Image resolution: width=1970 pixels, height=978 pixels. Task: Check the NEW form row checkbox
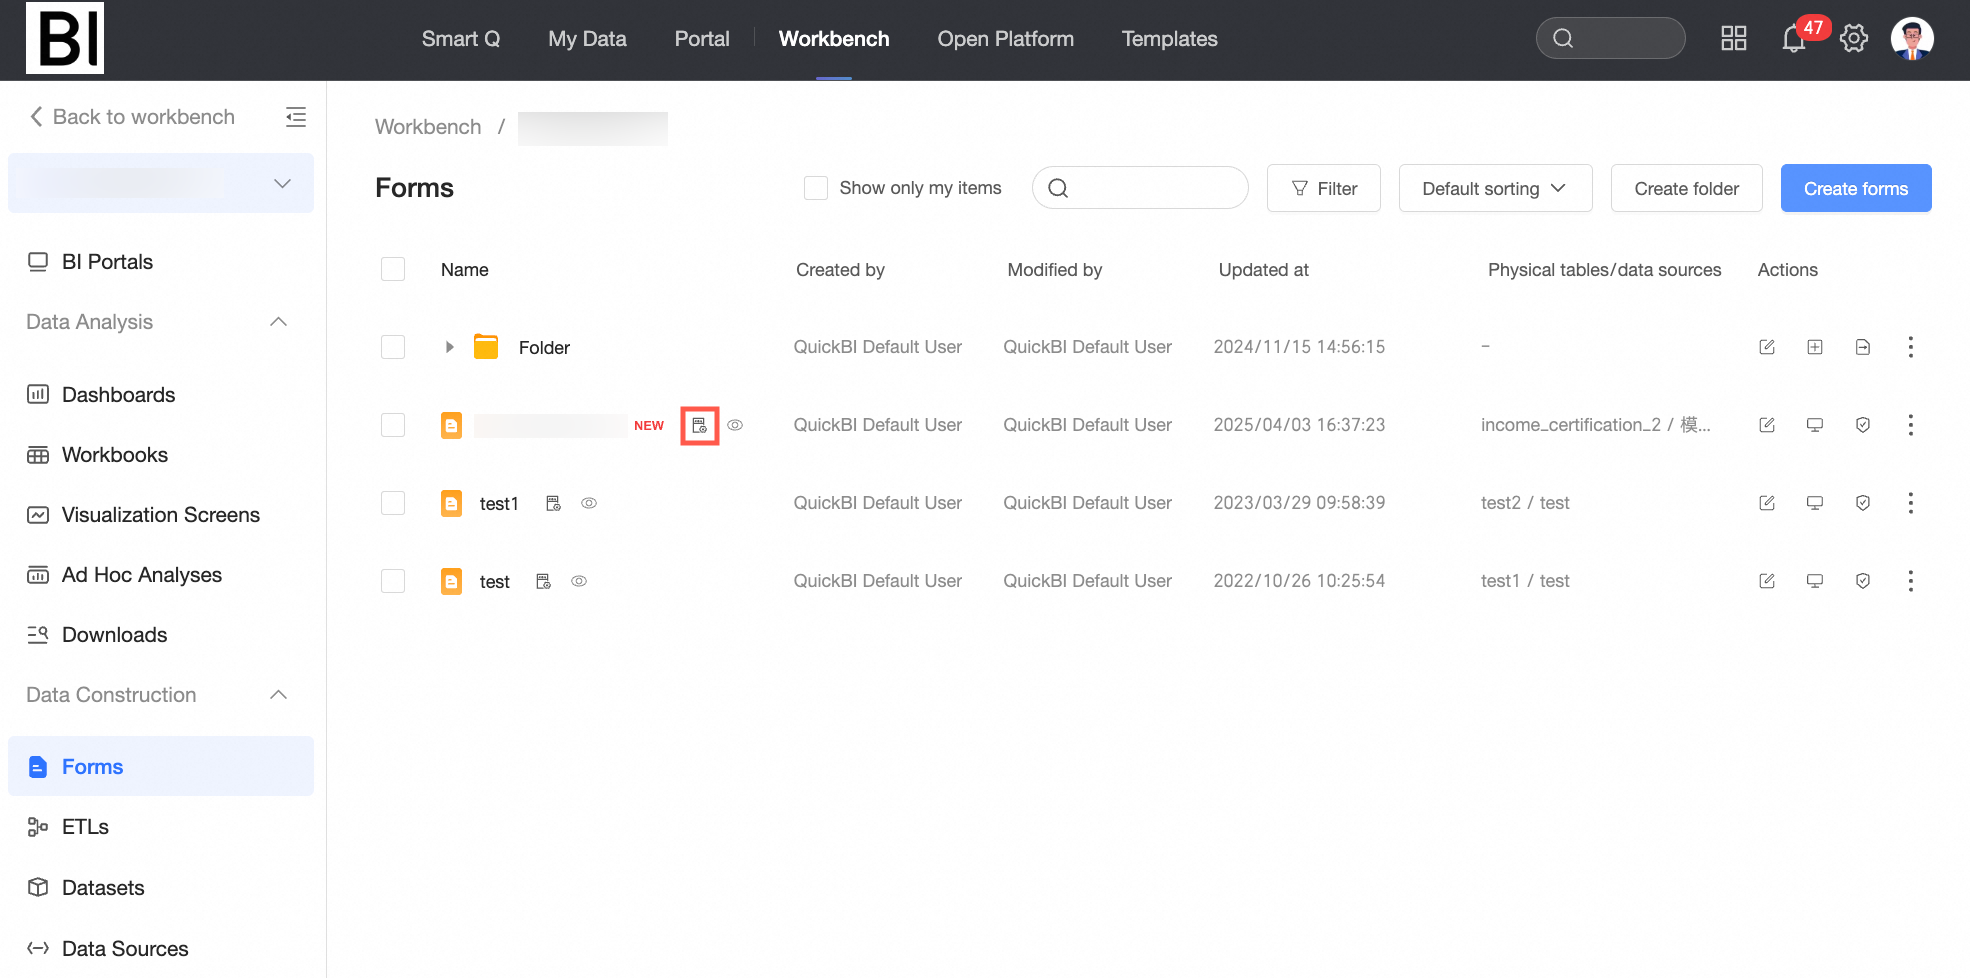[x=393, y=425]
